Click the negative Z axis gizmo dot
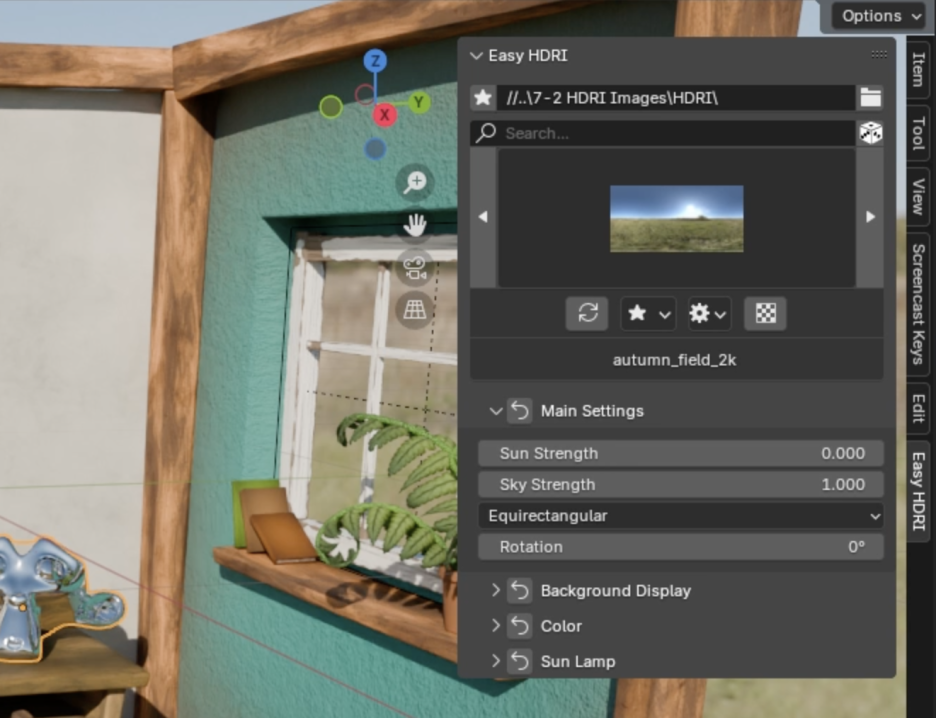The image size is (936, 718). [375, 149]
